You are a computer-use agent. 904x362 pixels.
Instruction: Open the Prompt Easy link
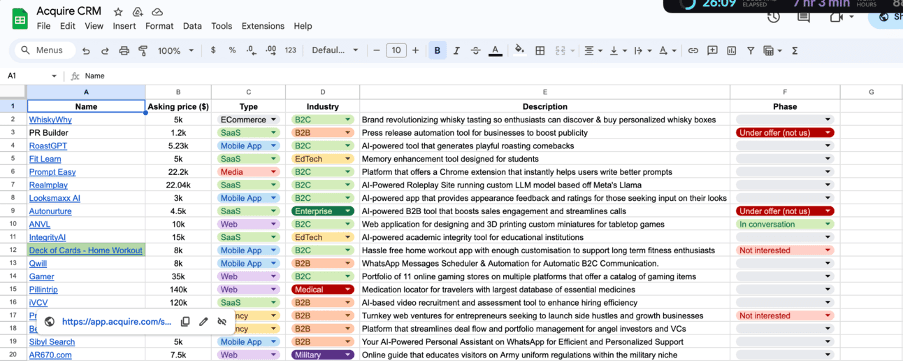[x=52, y=172]
